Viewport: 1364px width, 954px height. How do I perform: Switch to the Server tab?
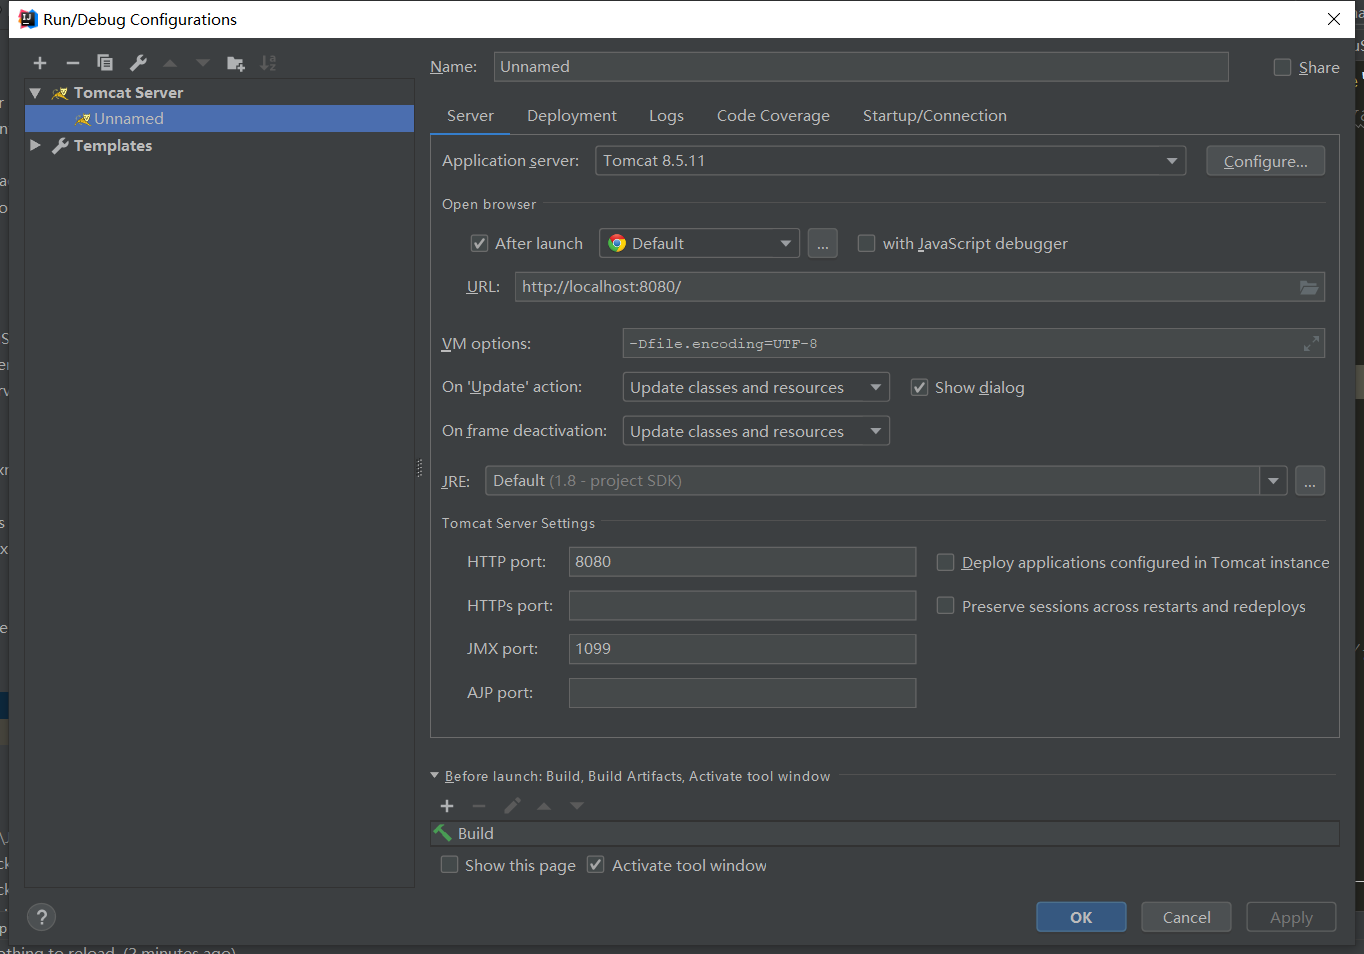pos(470,116)
